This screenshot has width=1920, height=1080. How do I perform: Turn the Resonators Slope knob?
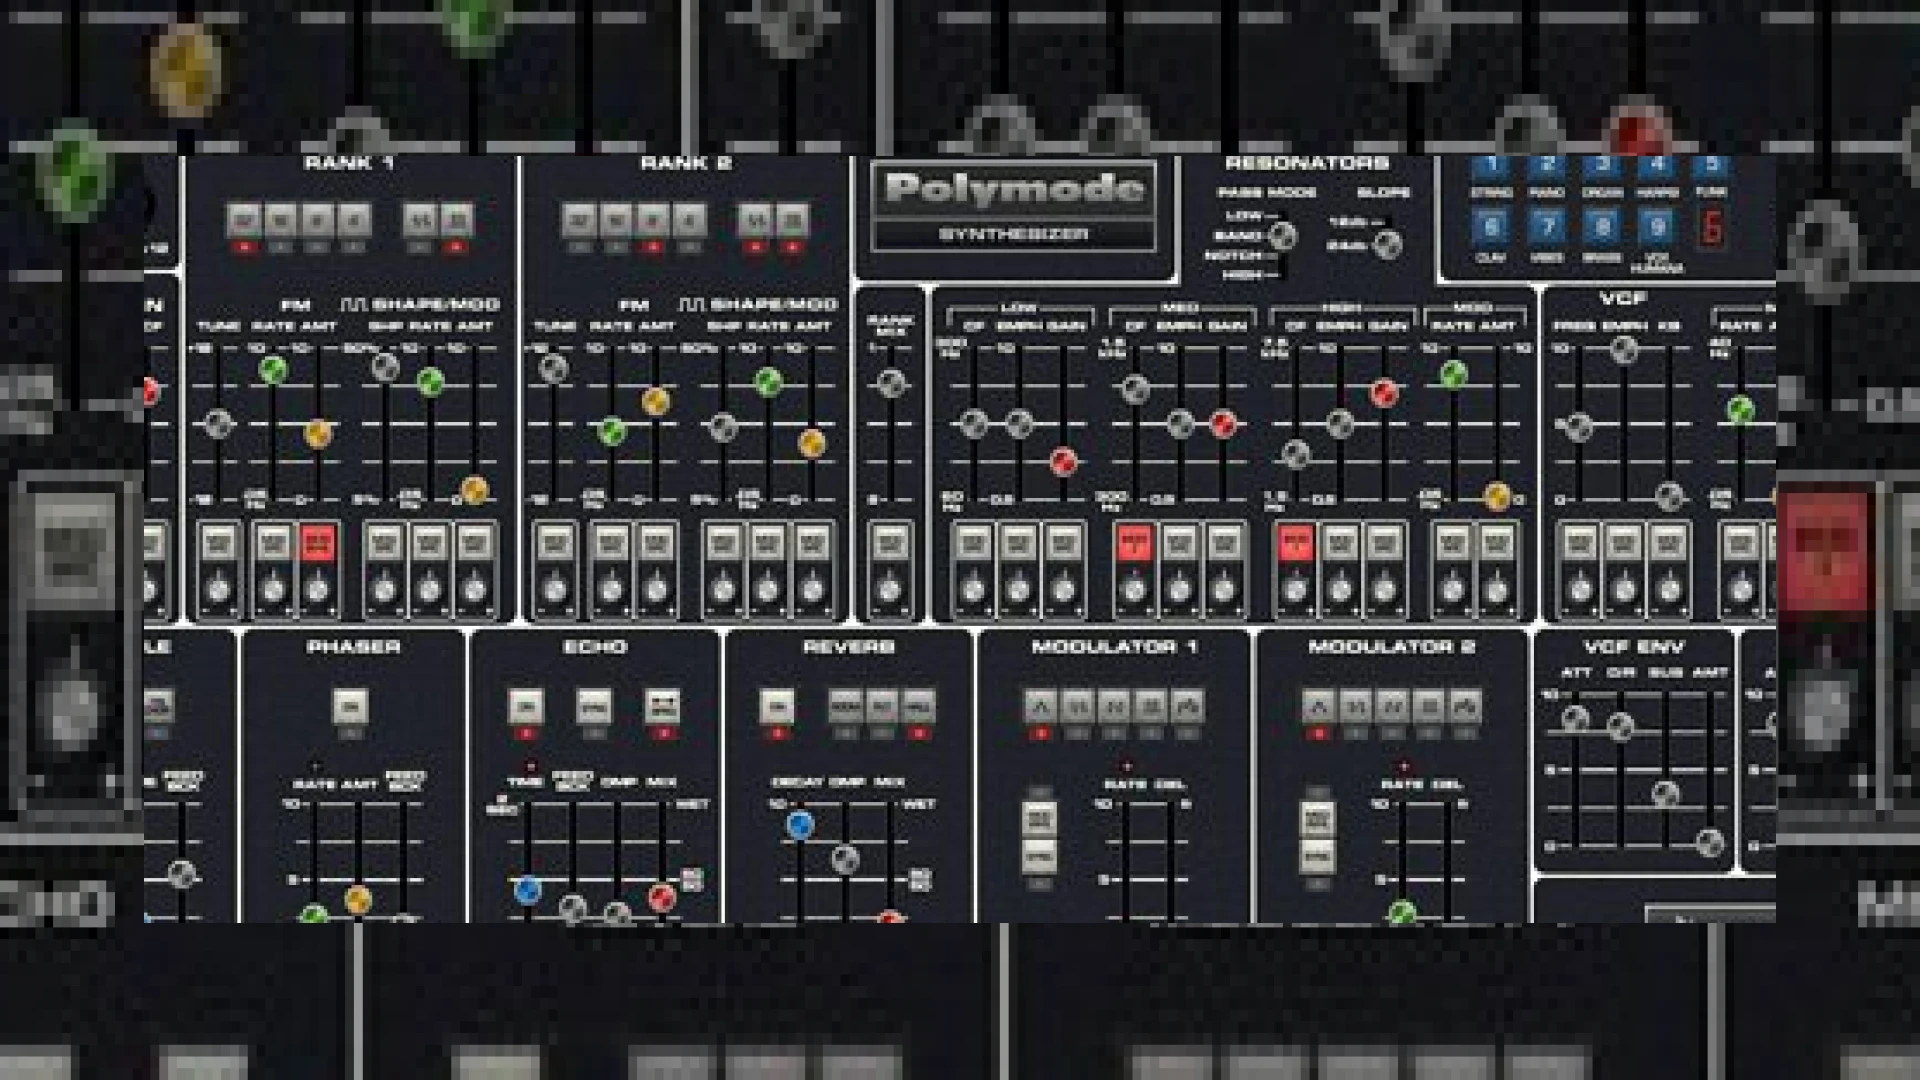tap(1387, 243)
